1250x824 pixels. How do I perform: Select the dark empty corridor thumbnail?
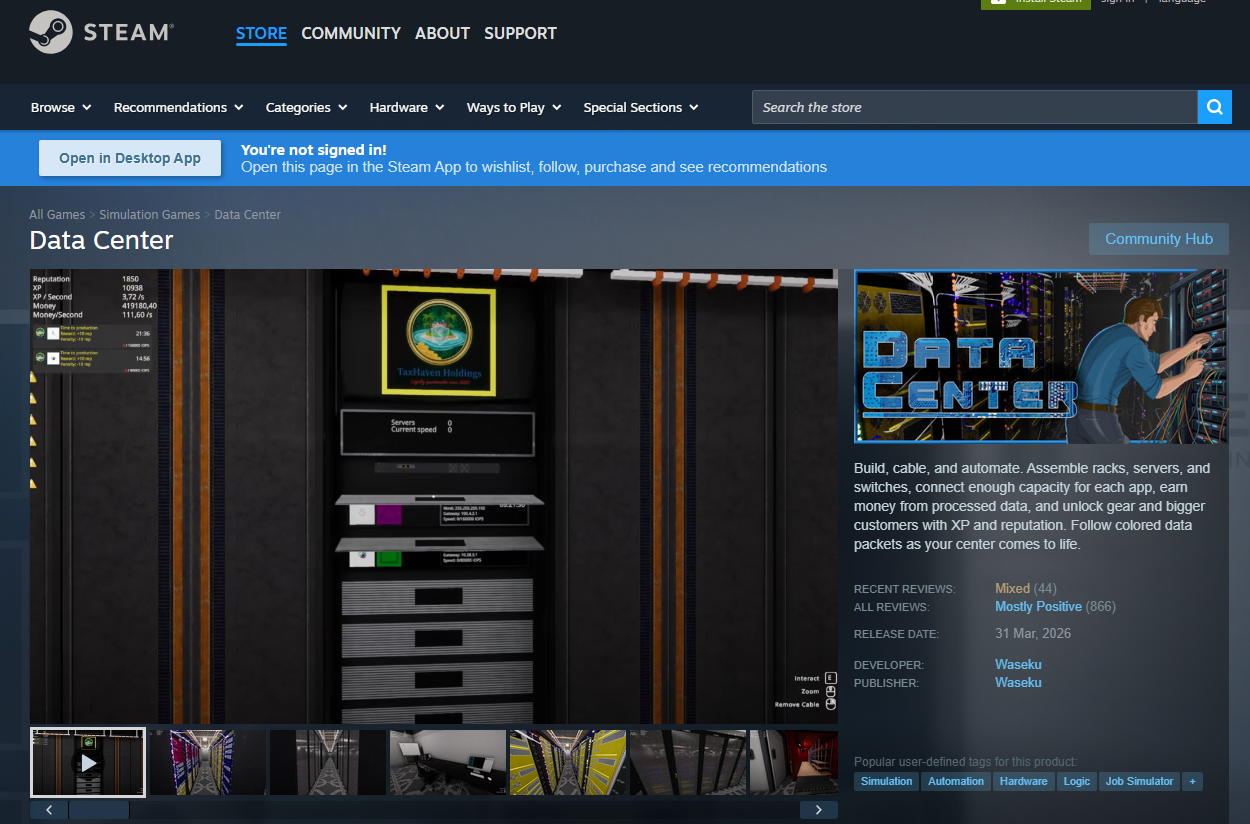pyautogui.click(x=328, y=762)
